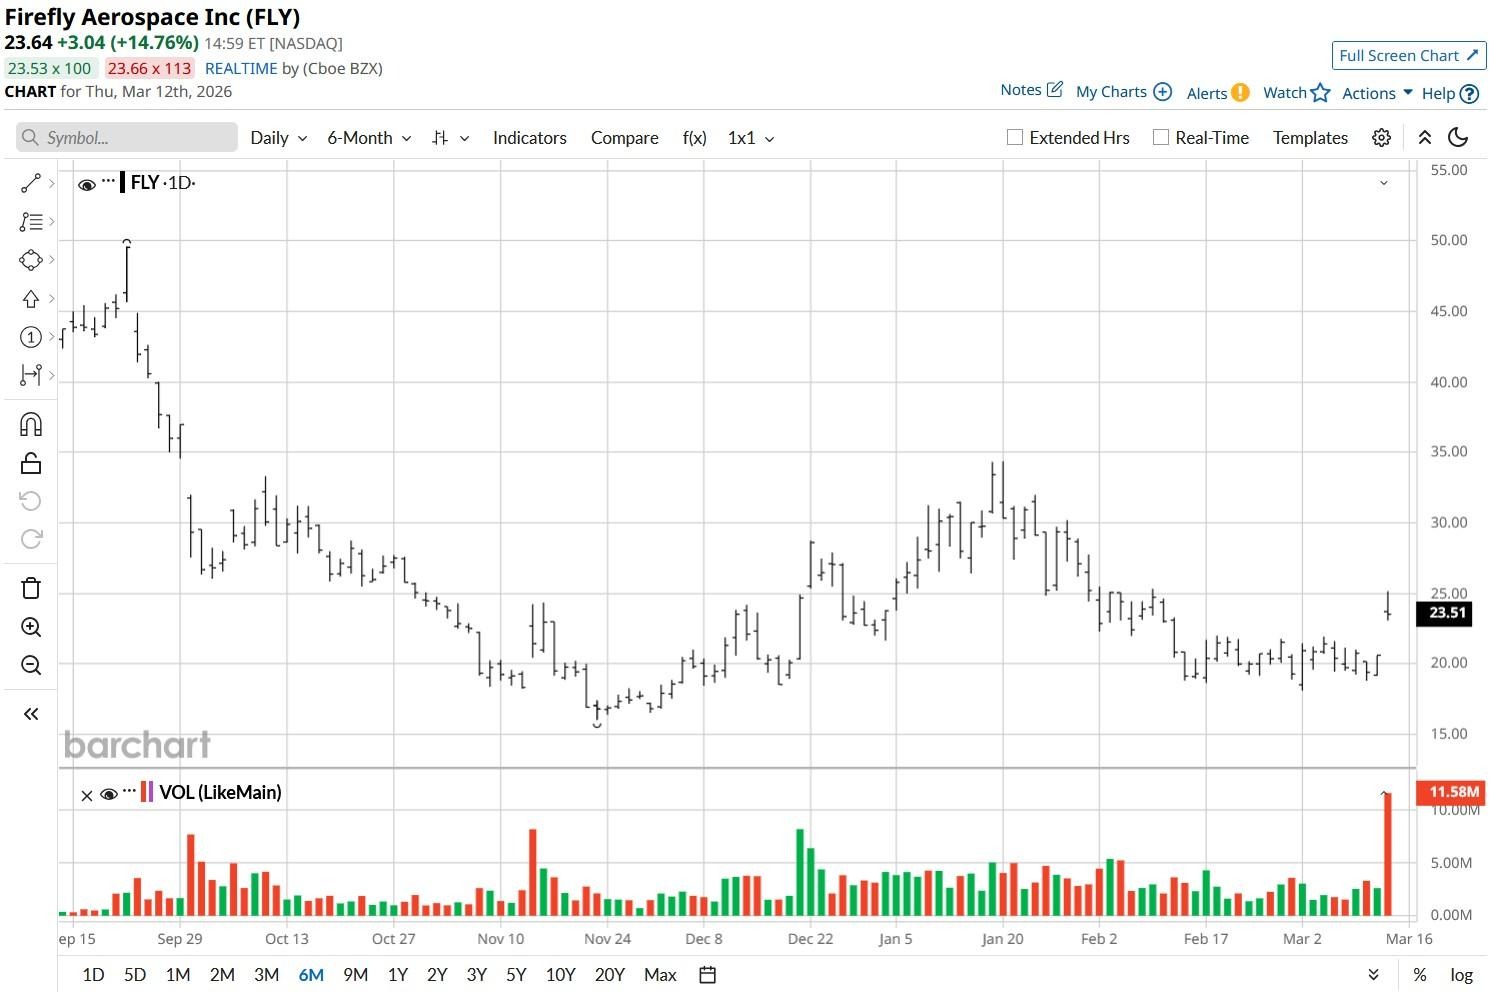Select the arrow marker tool
The height and width of the screenshot is (994, 1489).
point(31,298)
